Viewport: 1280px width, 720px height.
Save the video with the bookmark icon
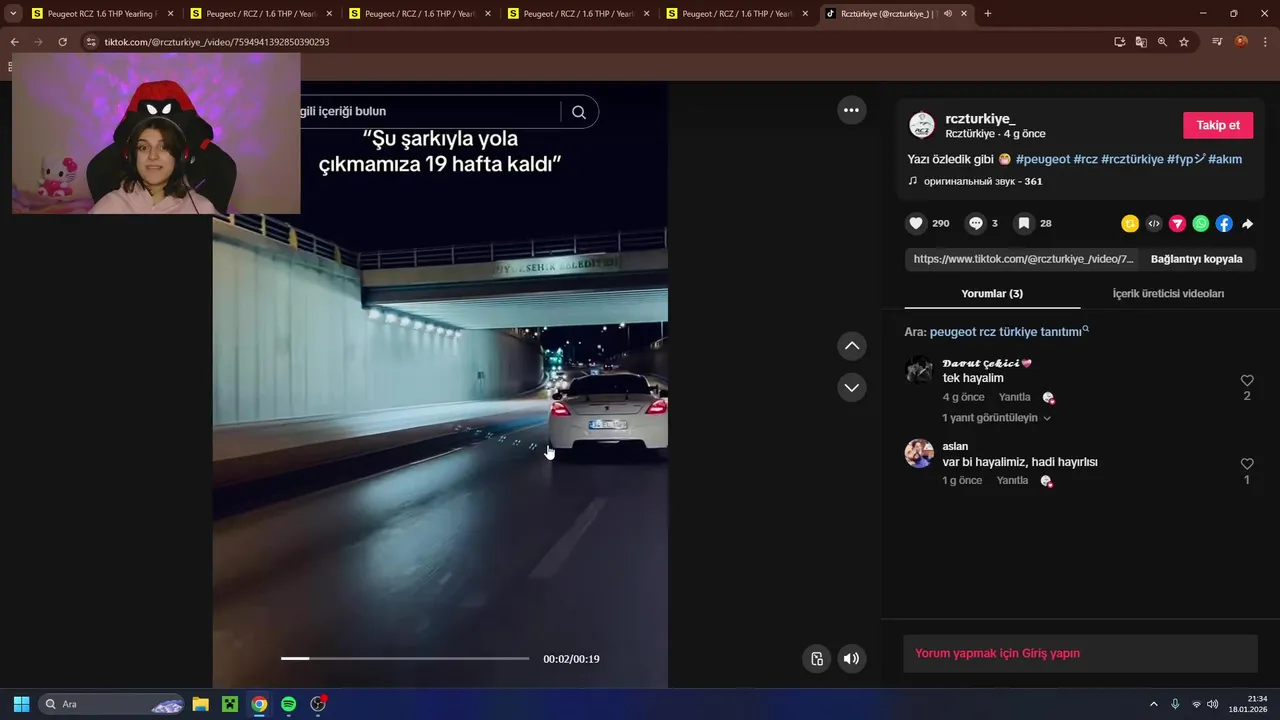(x=1024, y=224)
